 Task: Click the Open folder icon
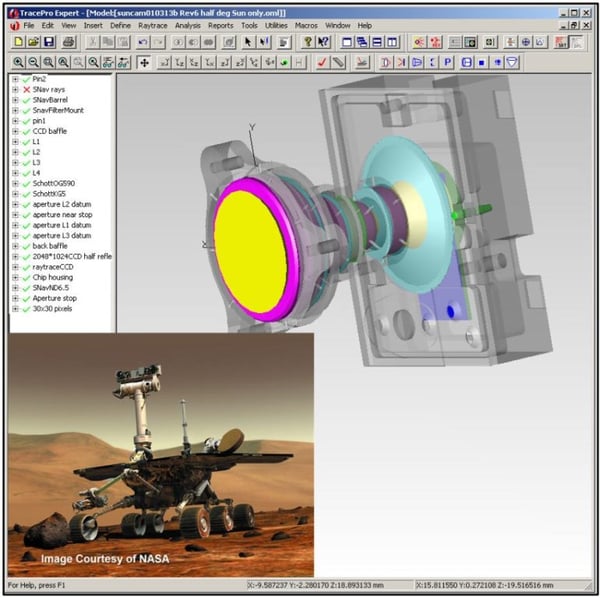click(32, 42)
